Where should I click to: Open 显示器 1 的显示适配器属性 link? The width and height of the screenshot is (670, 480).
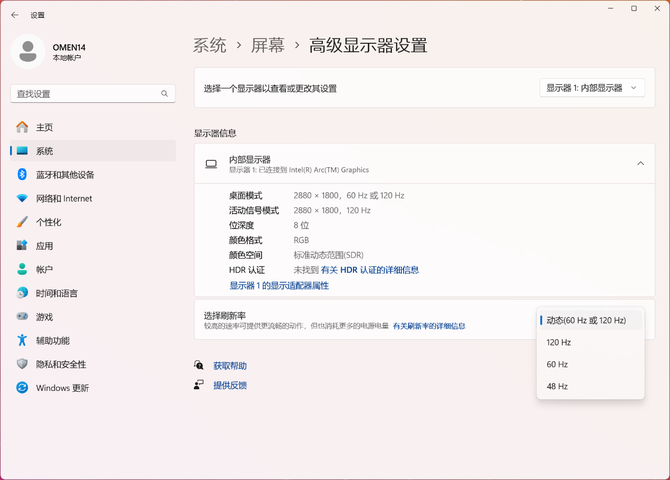279,286
